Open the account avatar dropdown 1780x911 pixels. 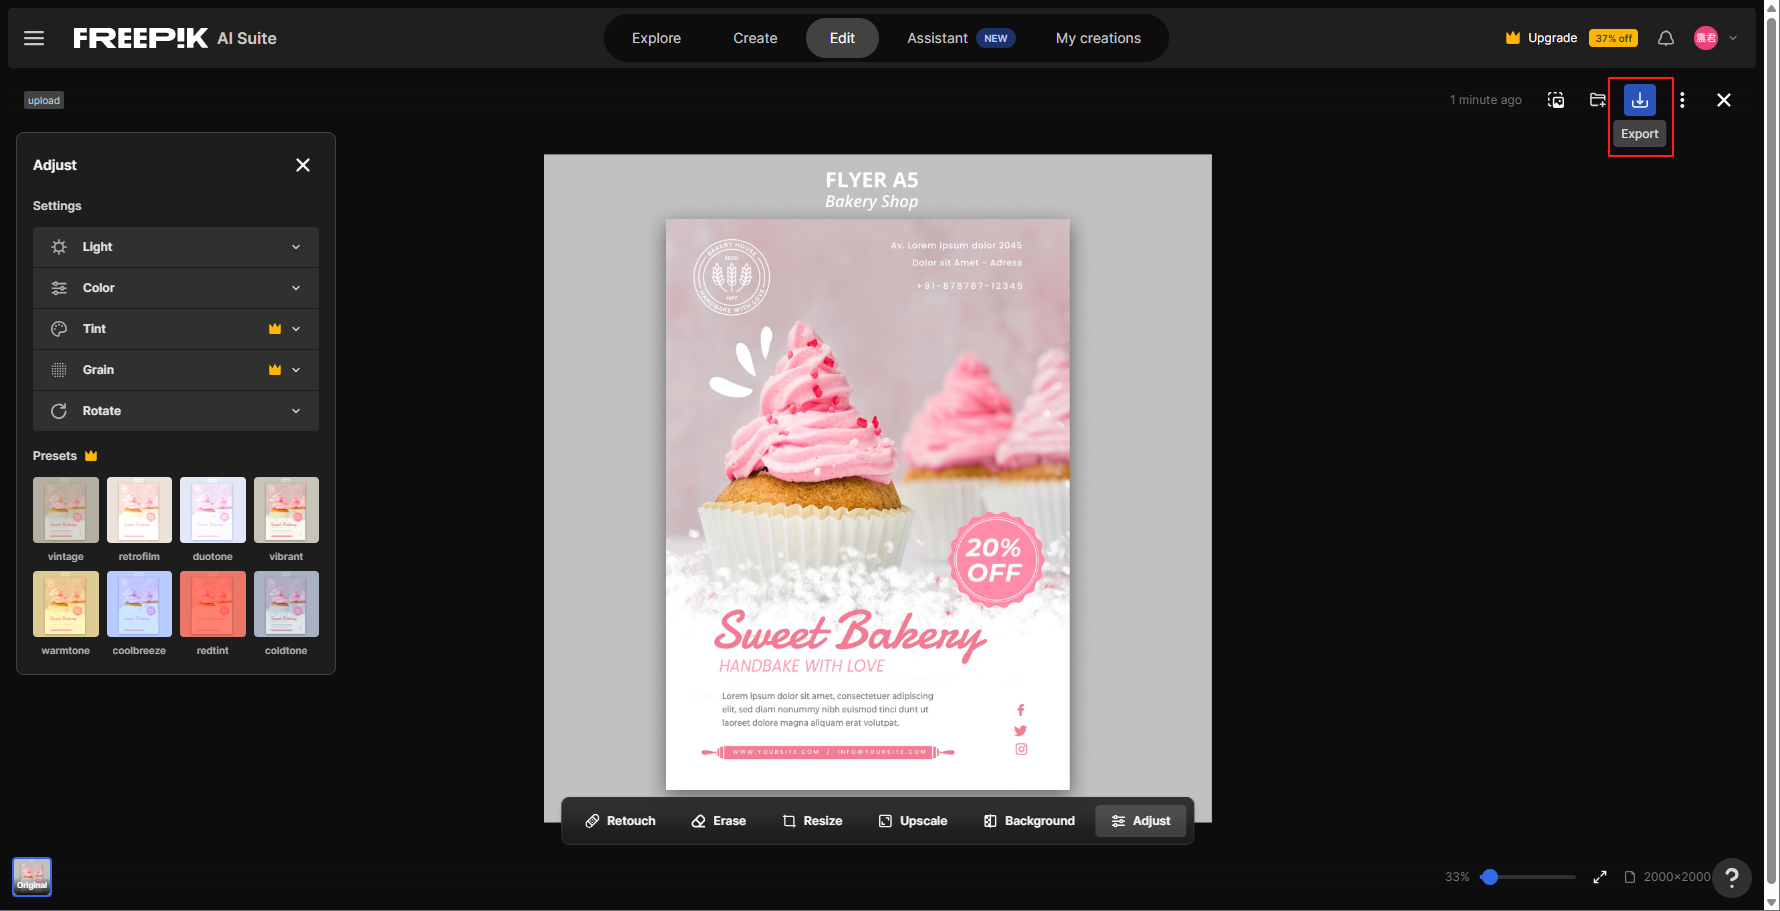1716,38
